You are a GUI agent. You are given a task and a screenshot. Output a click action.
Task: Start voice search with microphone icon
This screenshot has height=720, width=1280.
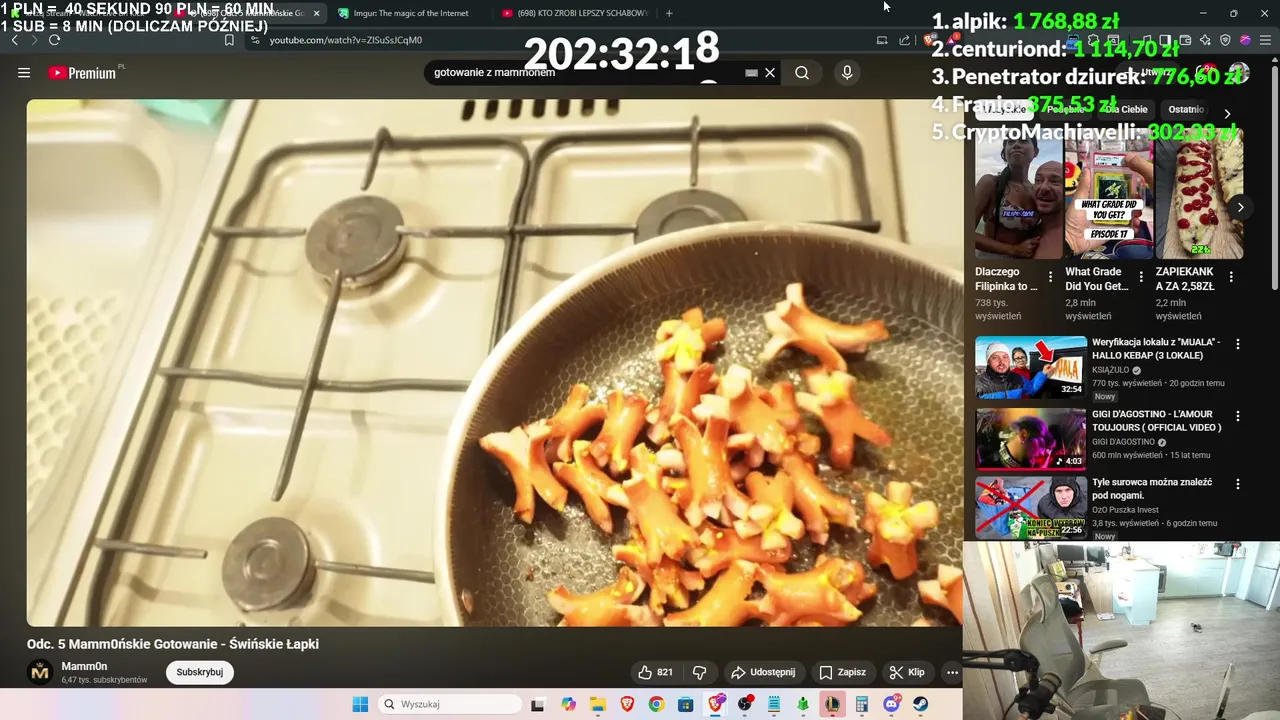[x=847, y=73]
